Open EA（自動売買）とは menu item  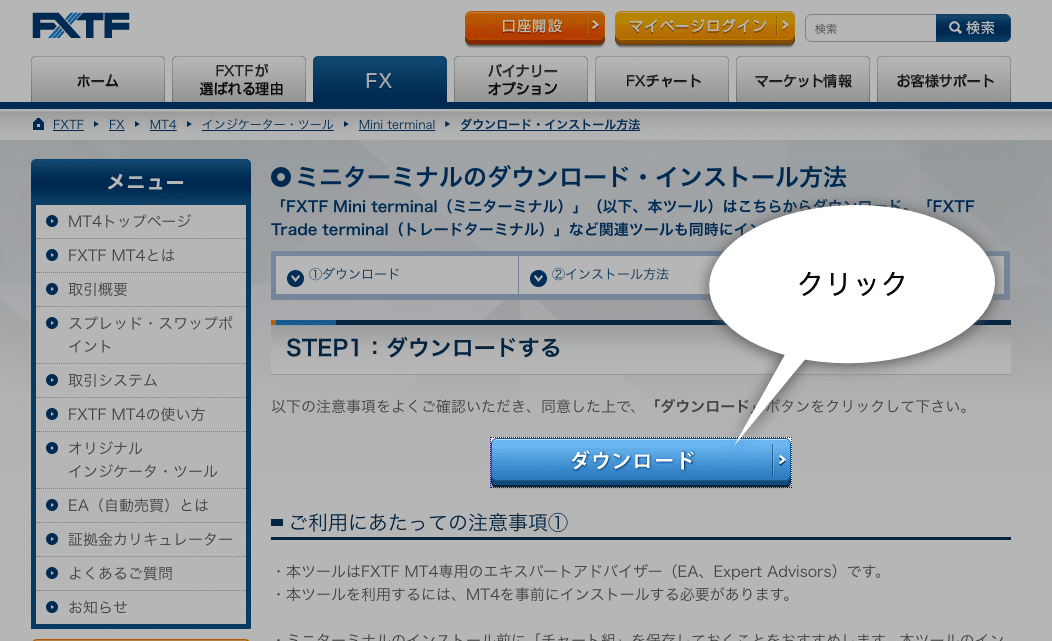pyautogui.click(x=141, y=505)
